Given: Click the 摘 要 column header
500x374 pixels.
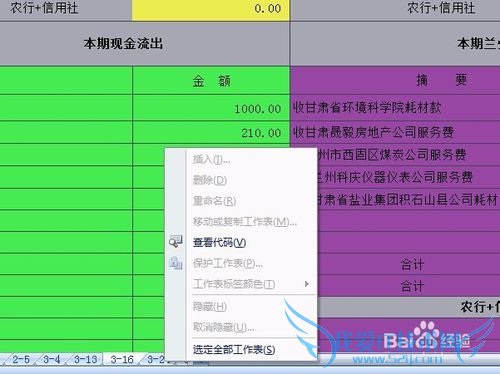Looking at the screenshot, I should click(395, 80).
